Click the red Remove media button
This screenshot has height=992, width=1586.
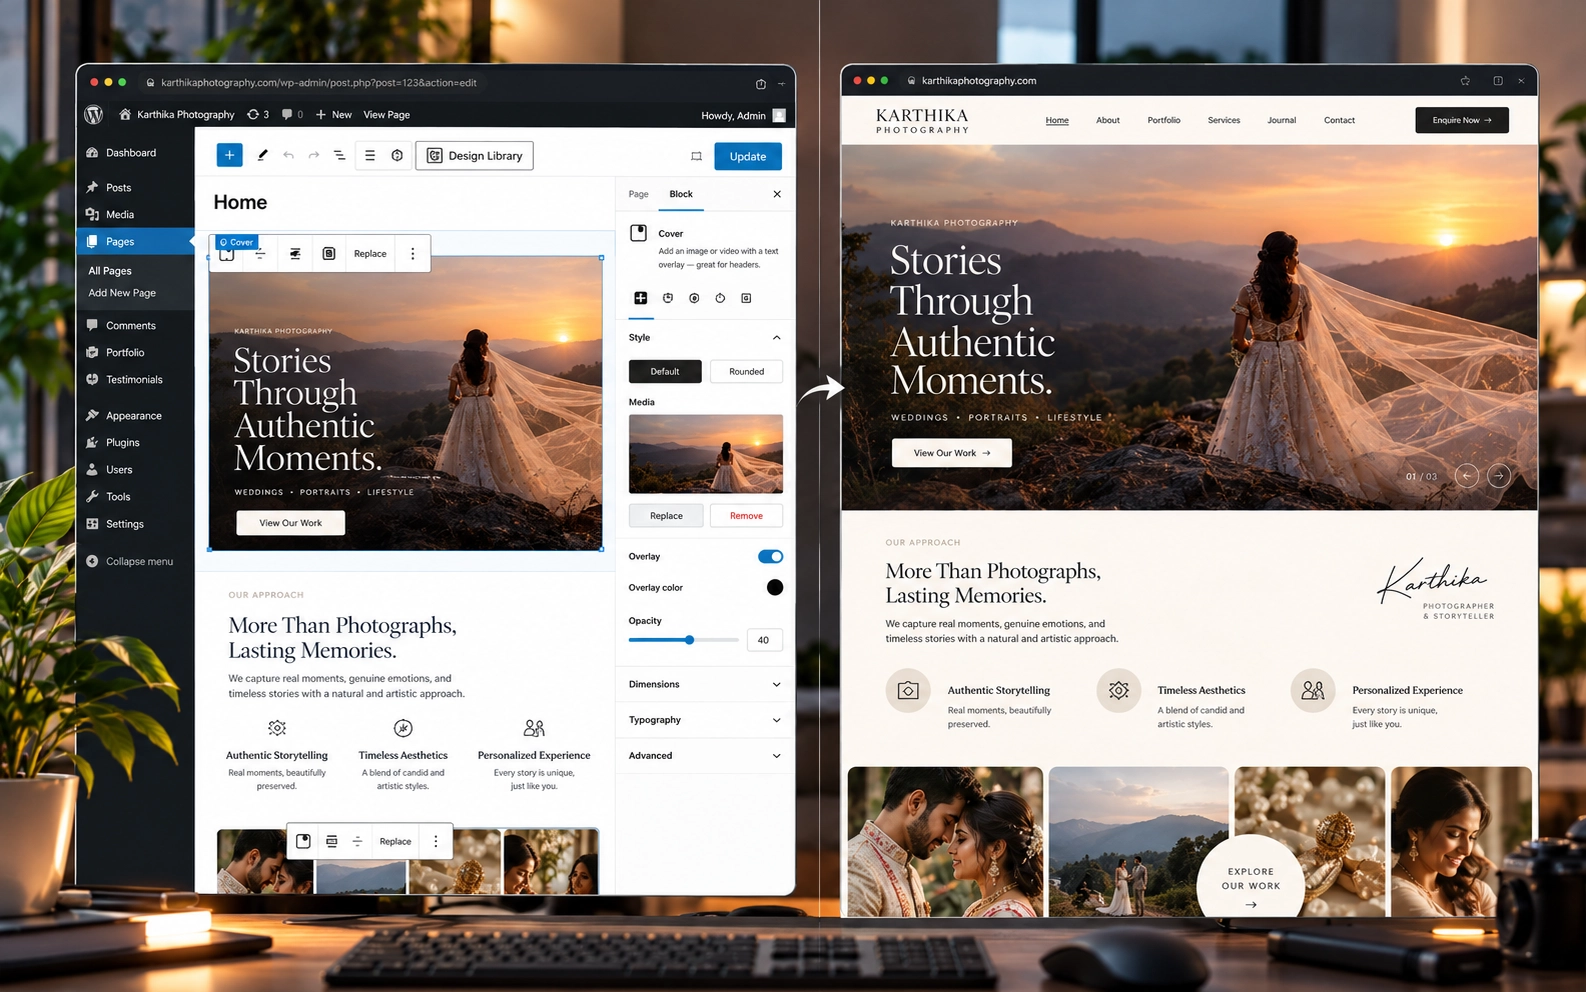(746, 516)
